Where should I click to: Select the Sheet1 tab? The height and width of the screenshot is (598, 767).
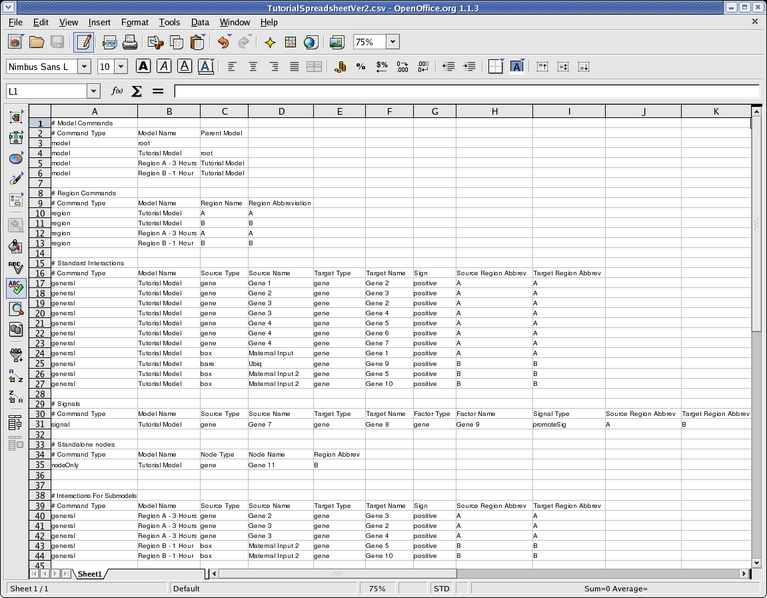pyautogui.click(x=90, y=574)
